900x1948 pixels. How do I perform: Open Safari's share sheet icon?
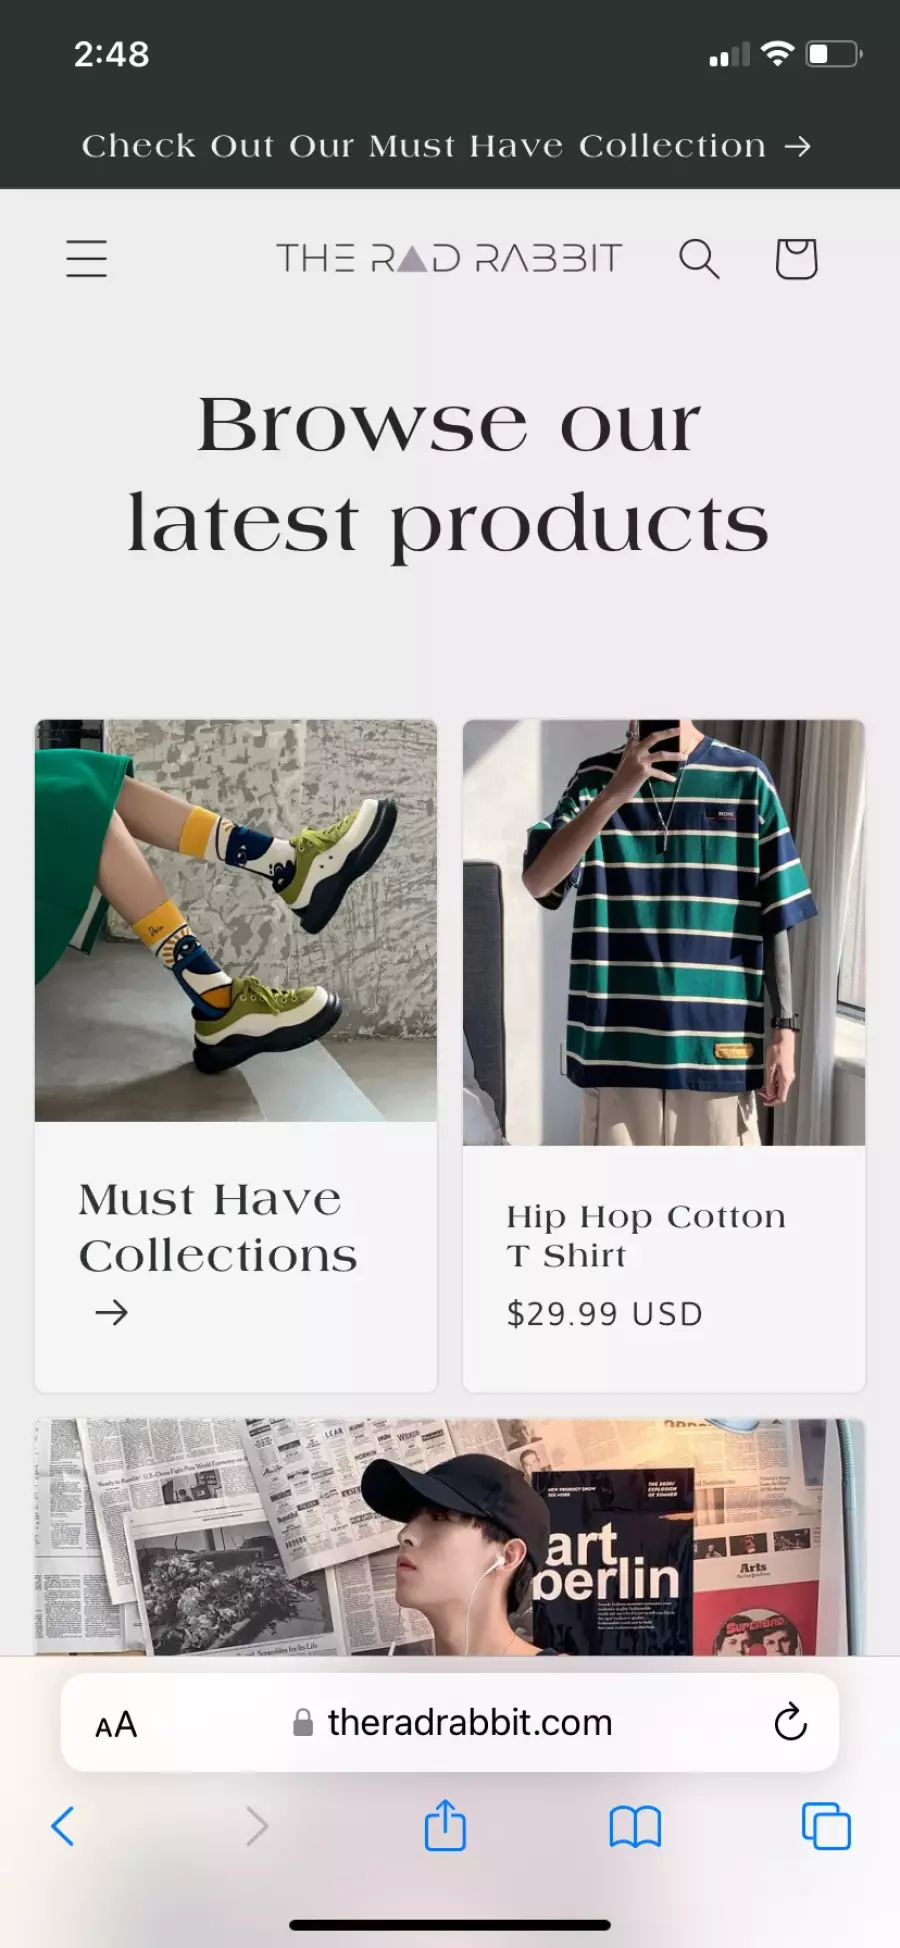[x=445, y=1825]
